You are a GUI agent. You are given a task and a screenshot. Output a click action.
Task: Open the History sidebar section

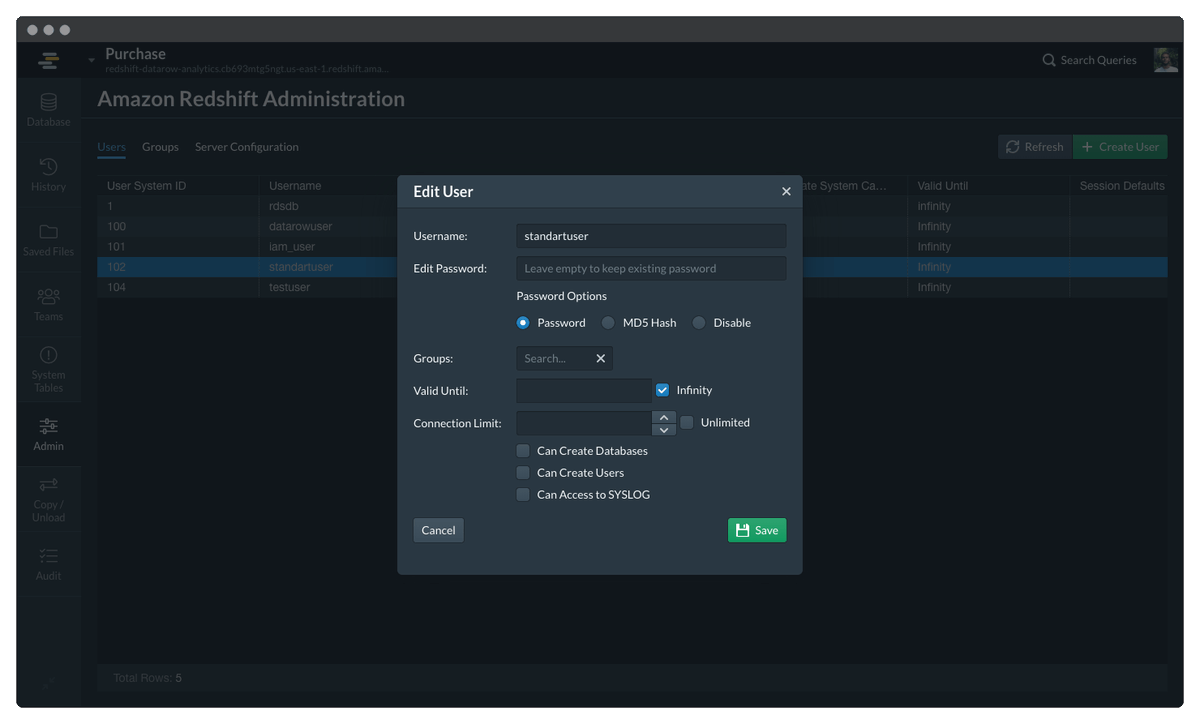(48, 174)
